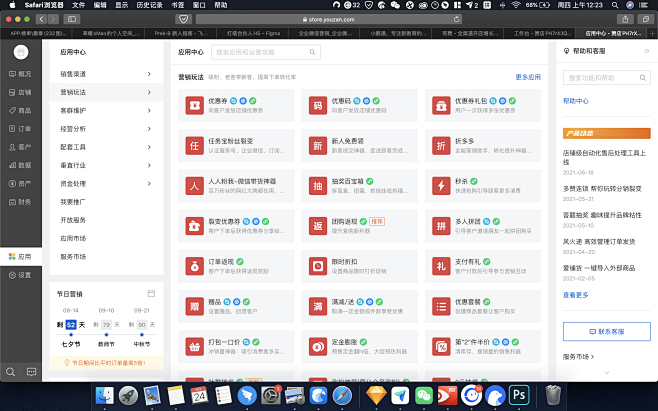The width and height of the screenshot is (658, 411).
Task: Open the 优惠码 app icon
Action: (318, 105)
